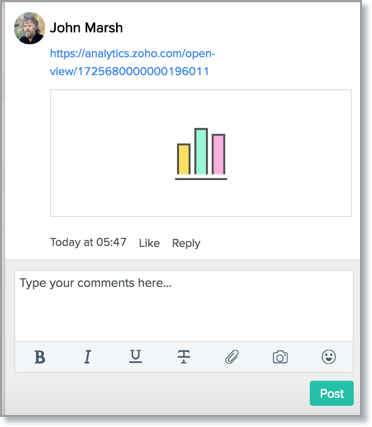Click the green bar in chart icon
Viewport: 372px width, 427px height.
(x=201, y=151)
